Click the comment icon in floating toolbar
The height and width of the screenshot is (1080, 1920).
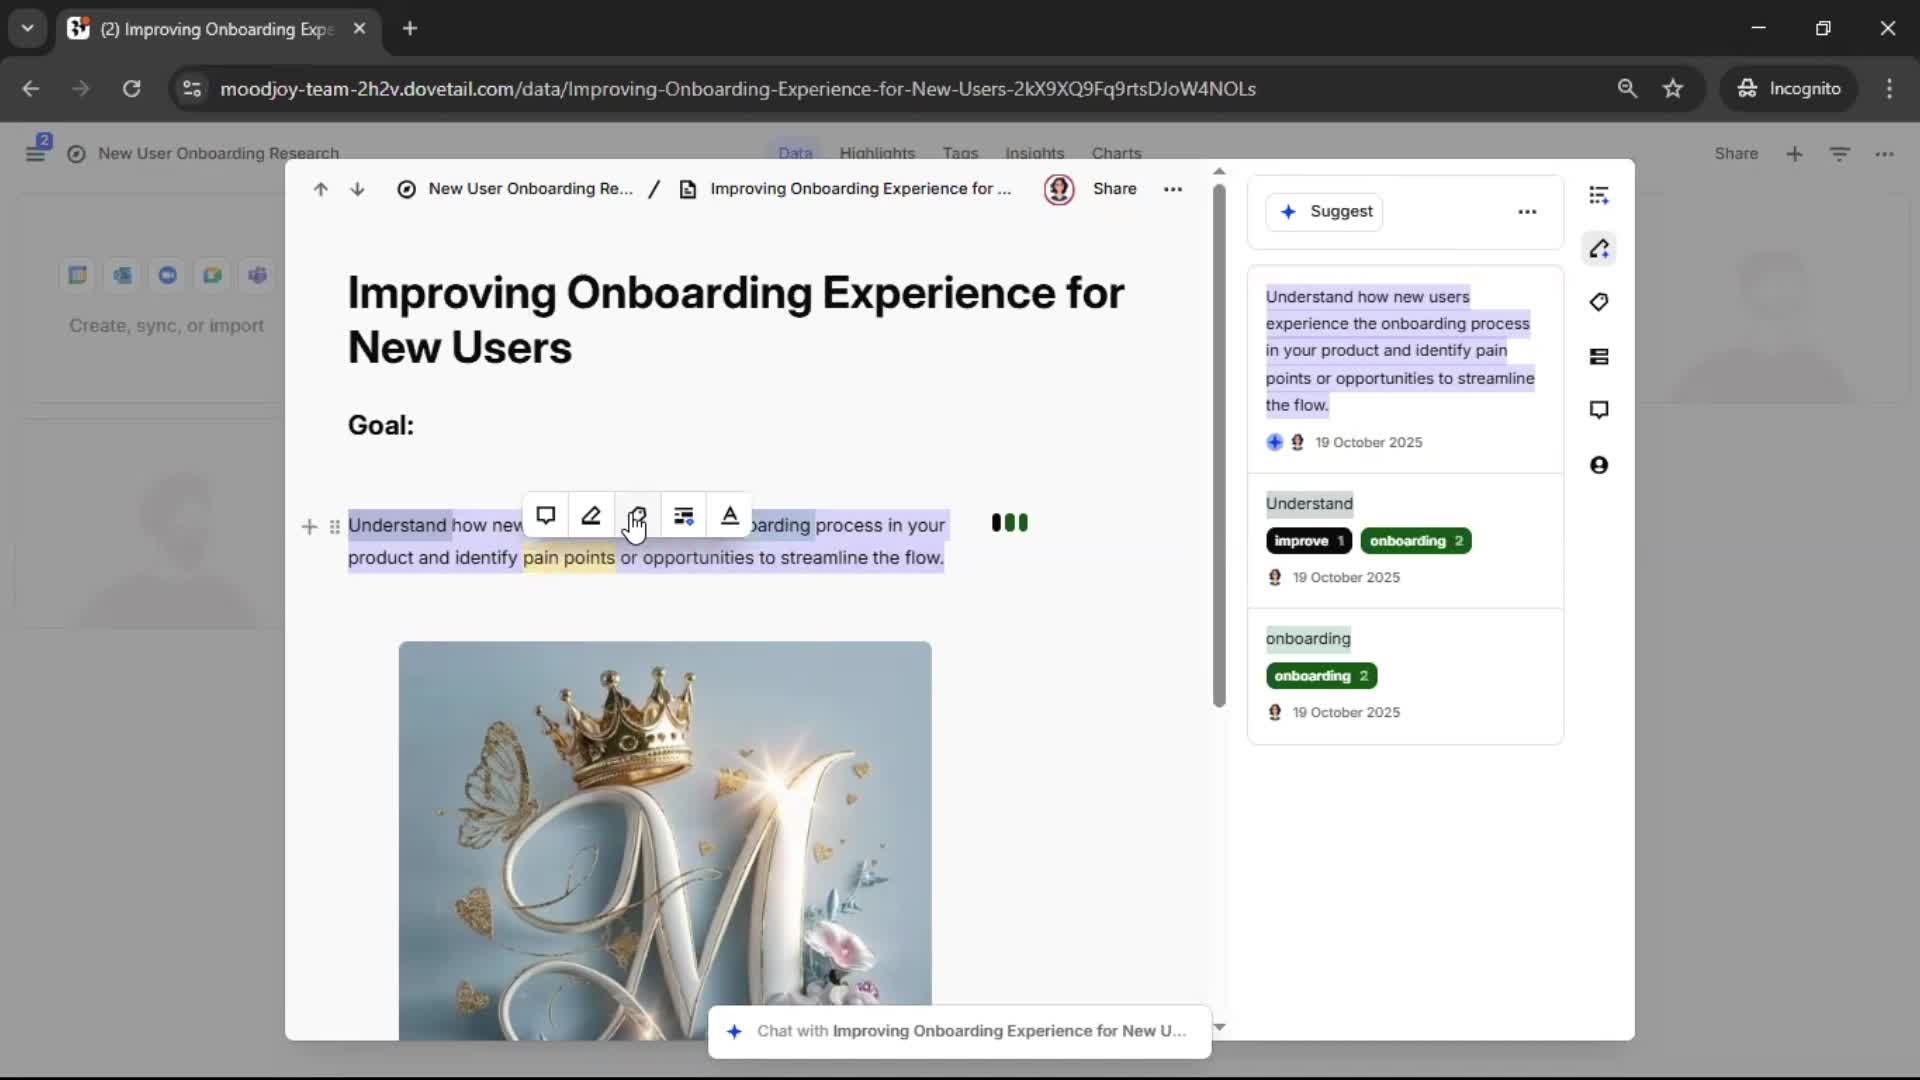click(545, 516)
